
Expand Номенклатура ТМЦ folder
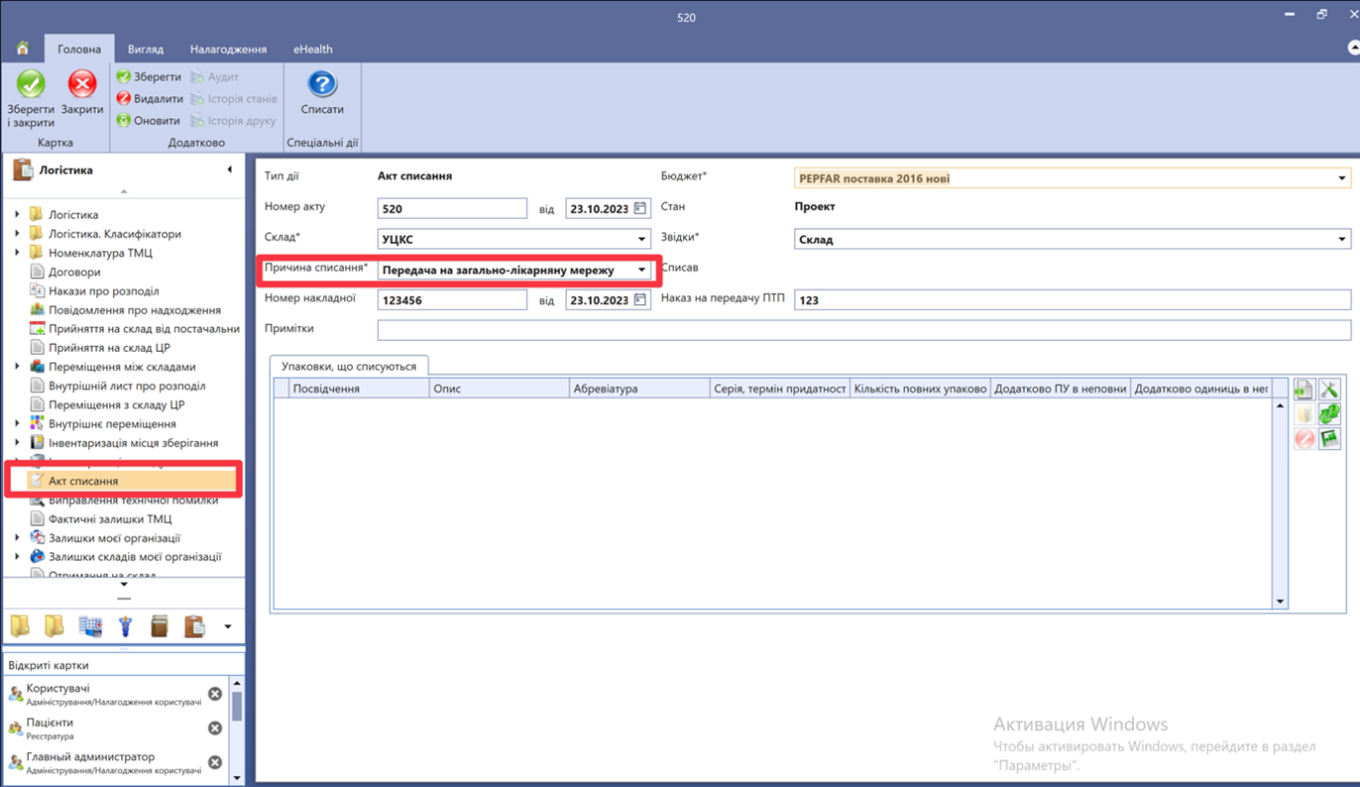click(17, 253)
